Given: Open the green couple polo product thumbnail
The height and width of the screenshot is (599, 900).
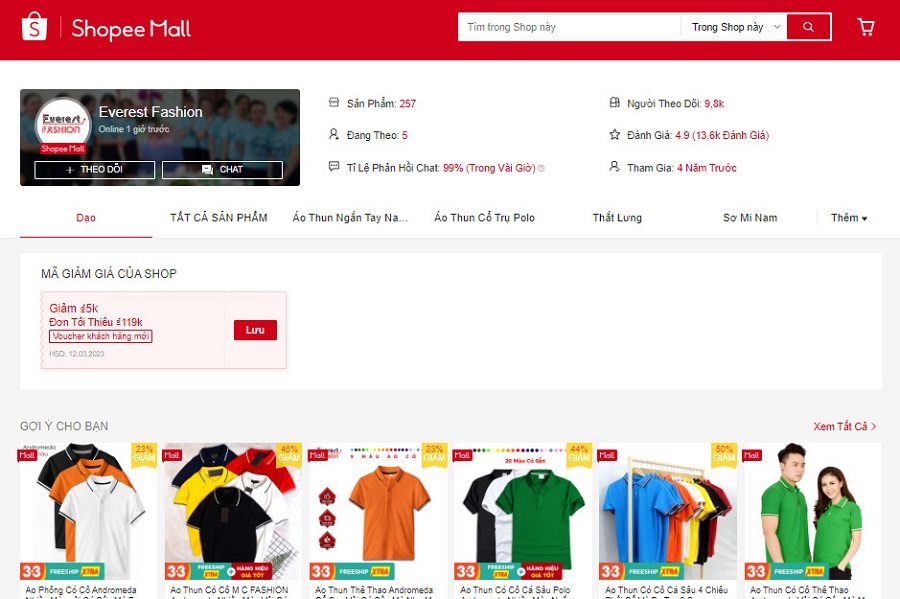Looking at the screenshot, I should 812,510.
